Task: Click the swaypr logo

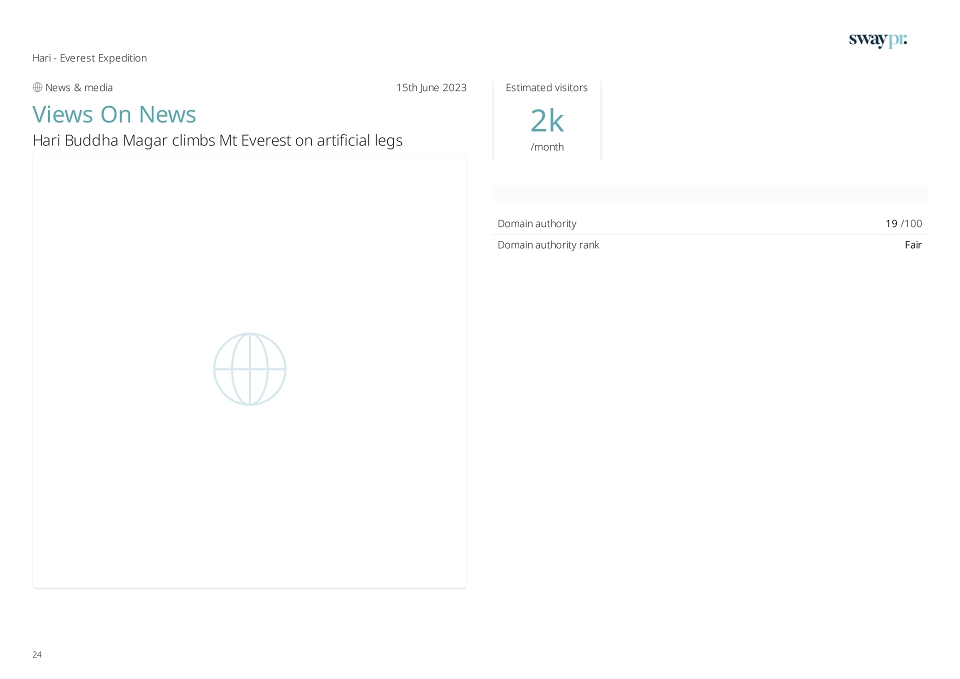Action: 877,40
